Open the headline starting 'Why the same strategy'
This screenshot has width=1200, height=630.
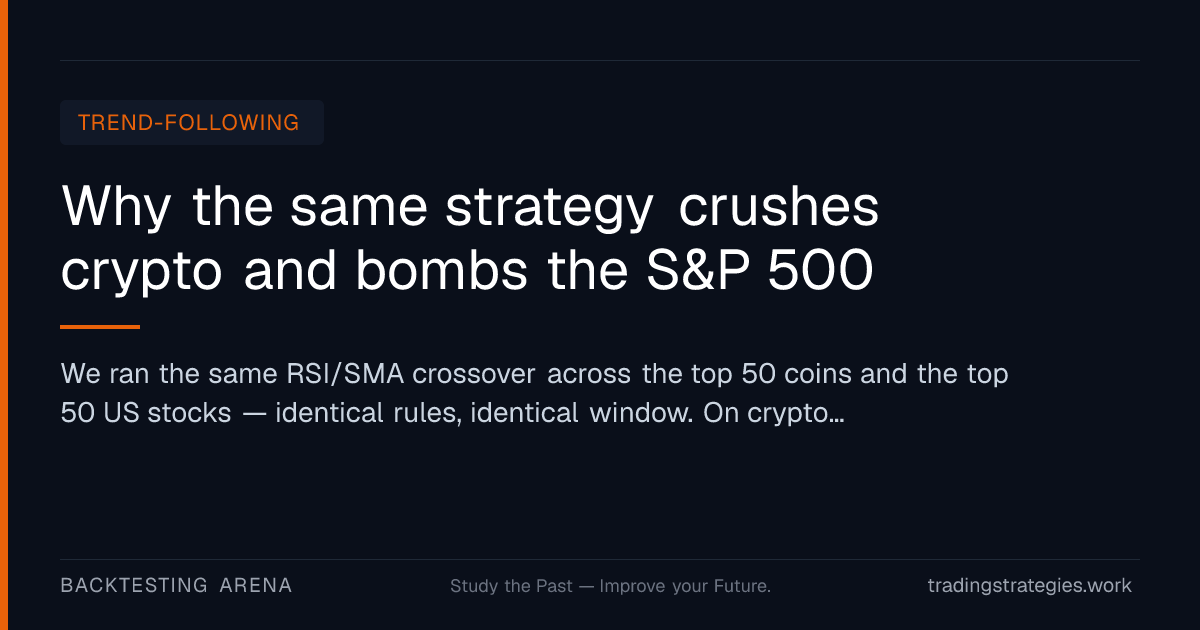[x=470, y=240]
